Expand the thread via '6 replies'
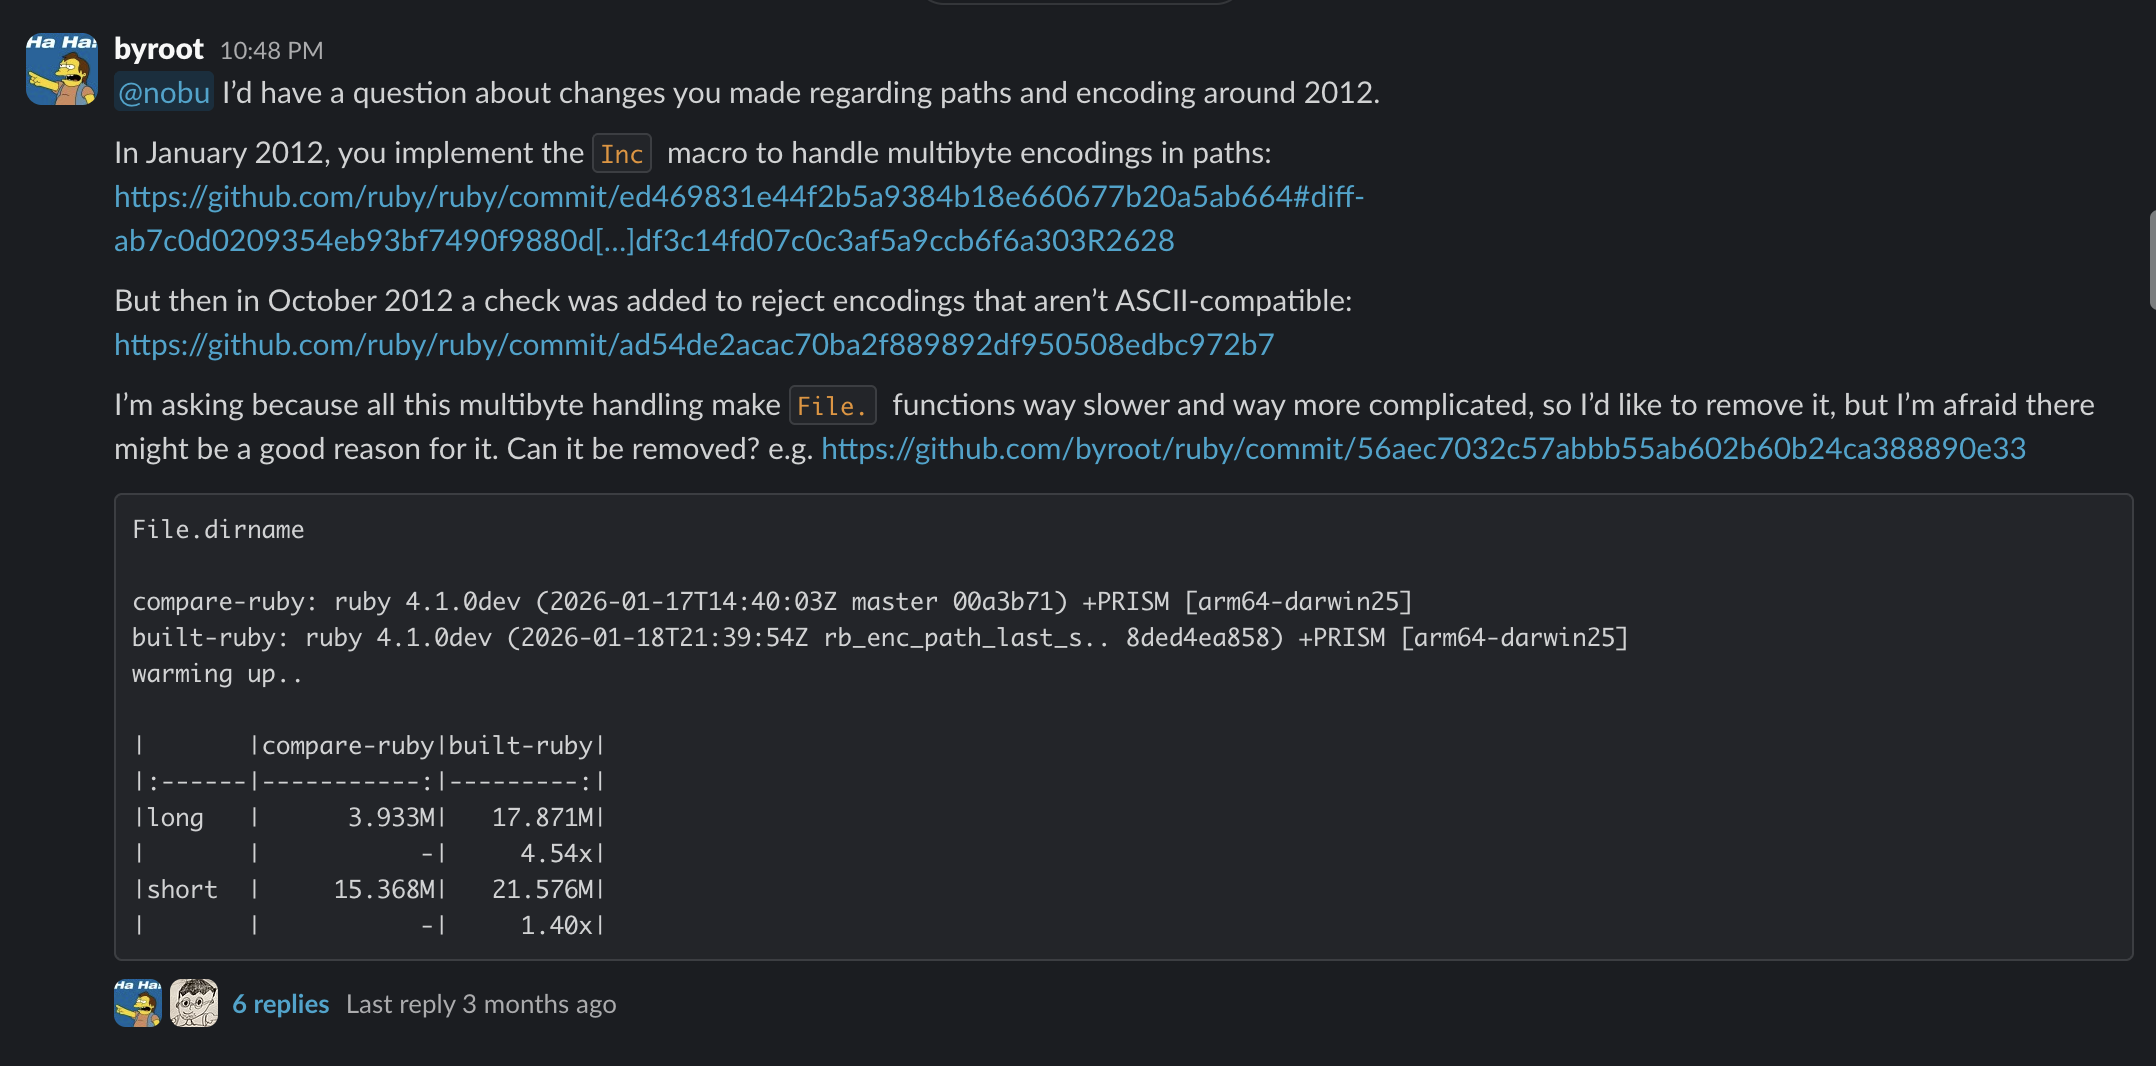 pos(280,1004)
